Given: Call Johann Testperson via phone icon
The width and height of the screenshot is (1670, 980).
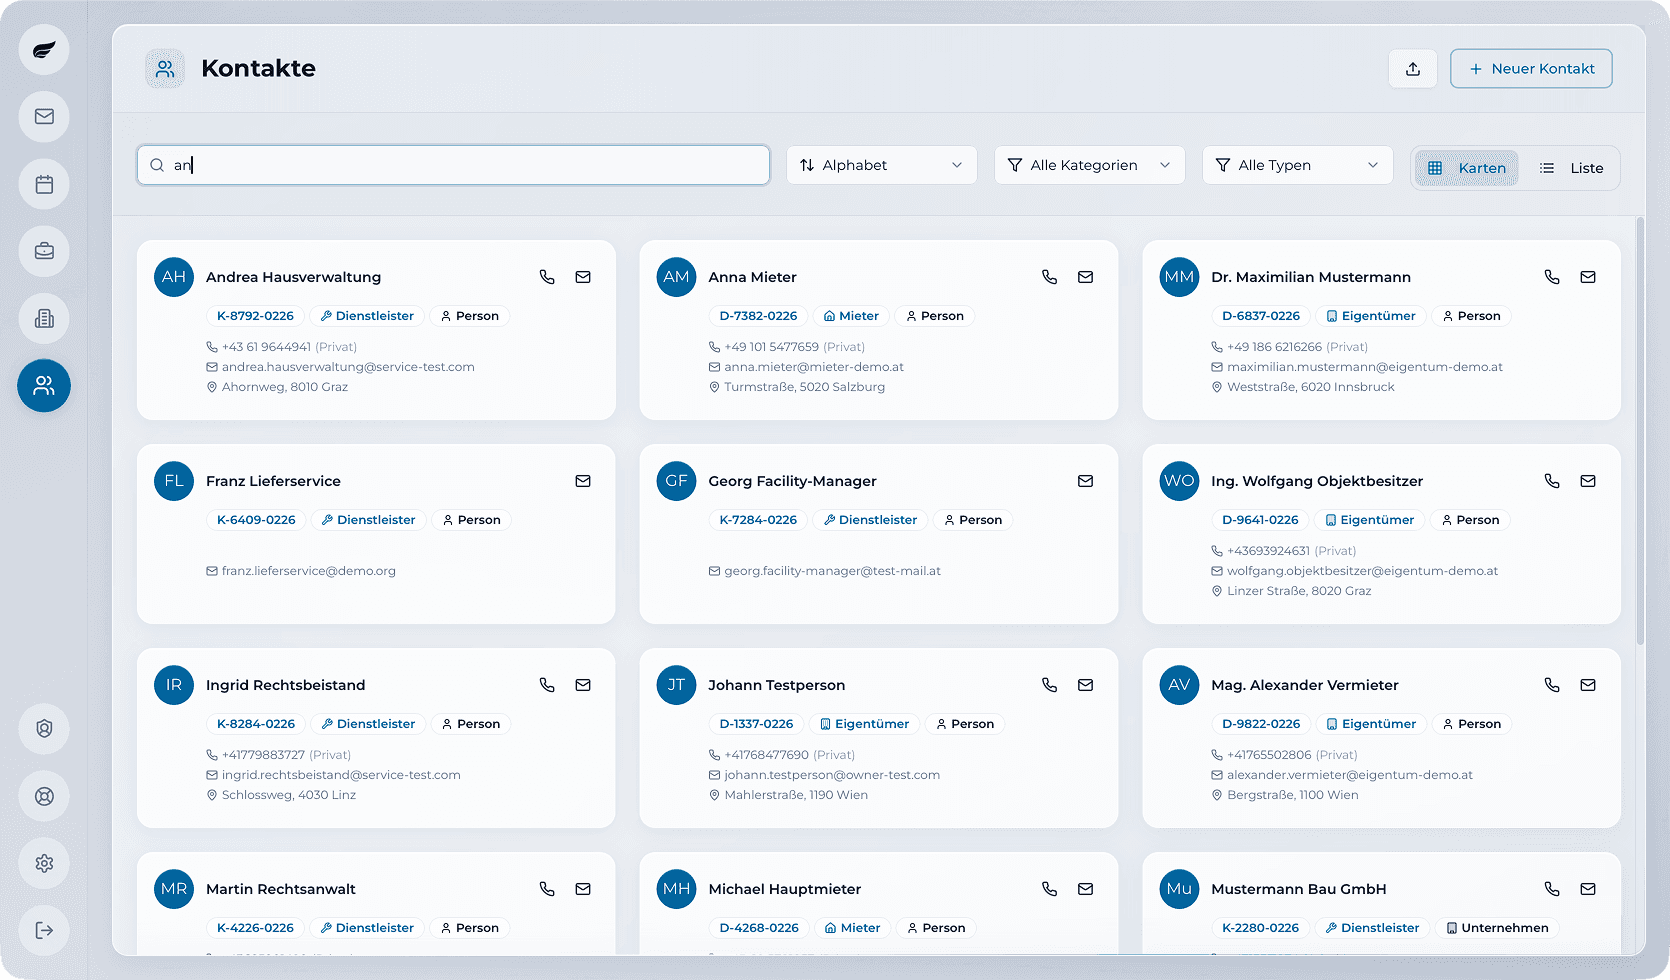Looking at the screenshot, I should tap(1049, 685).
